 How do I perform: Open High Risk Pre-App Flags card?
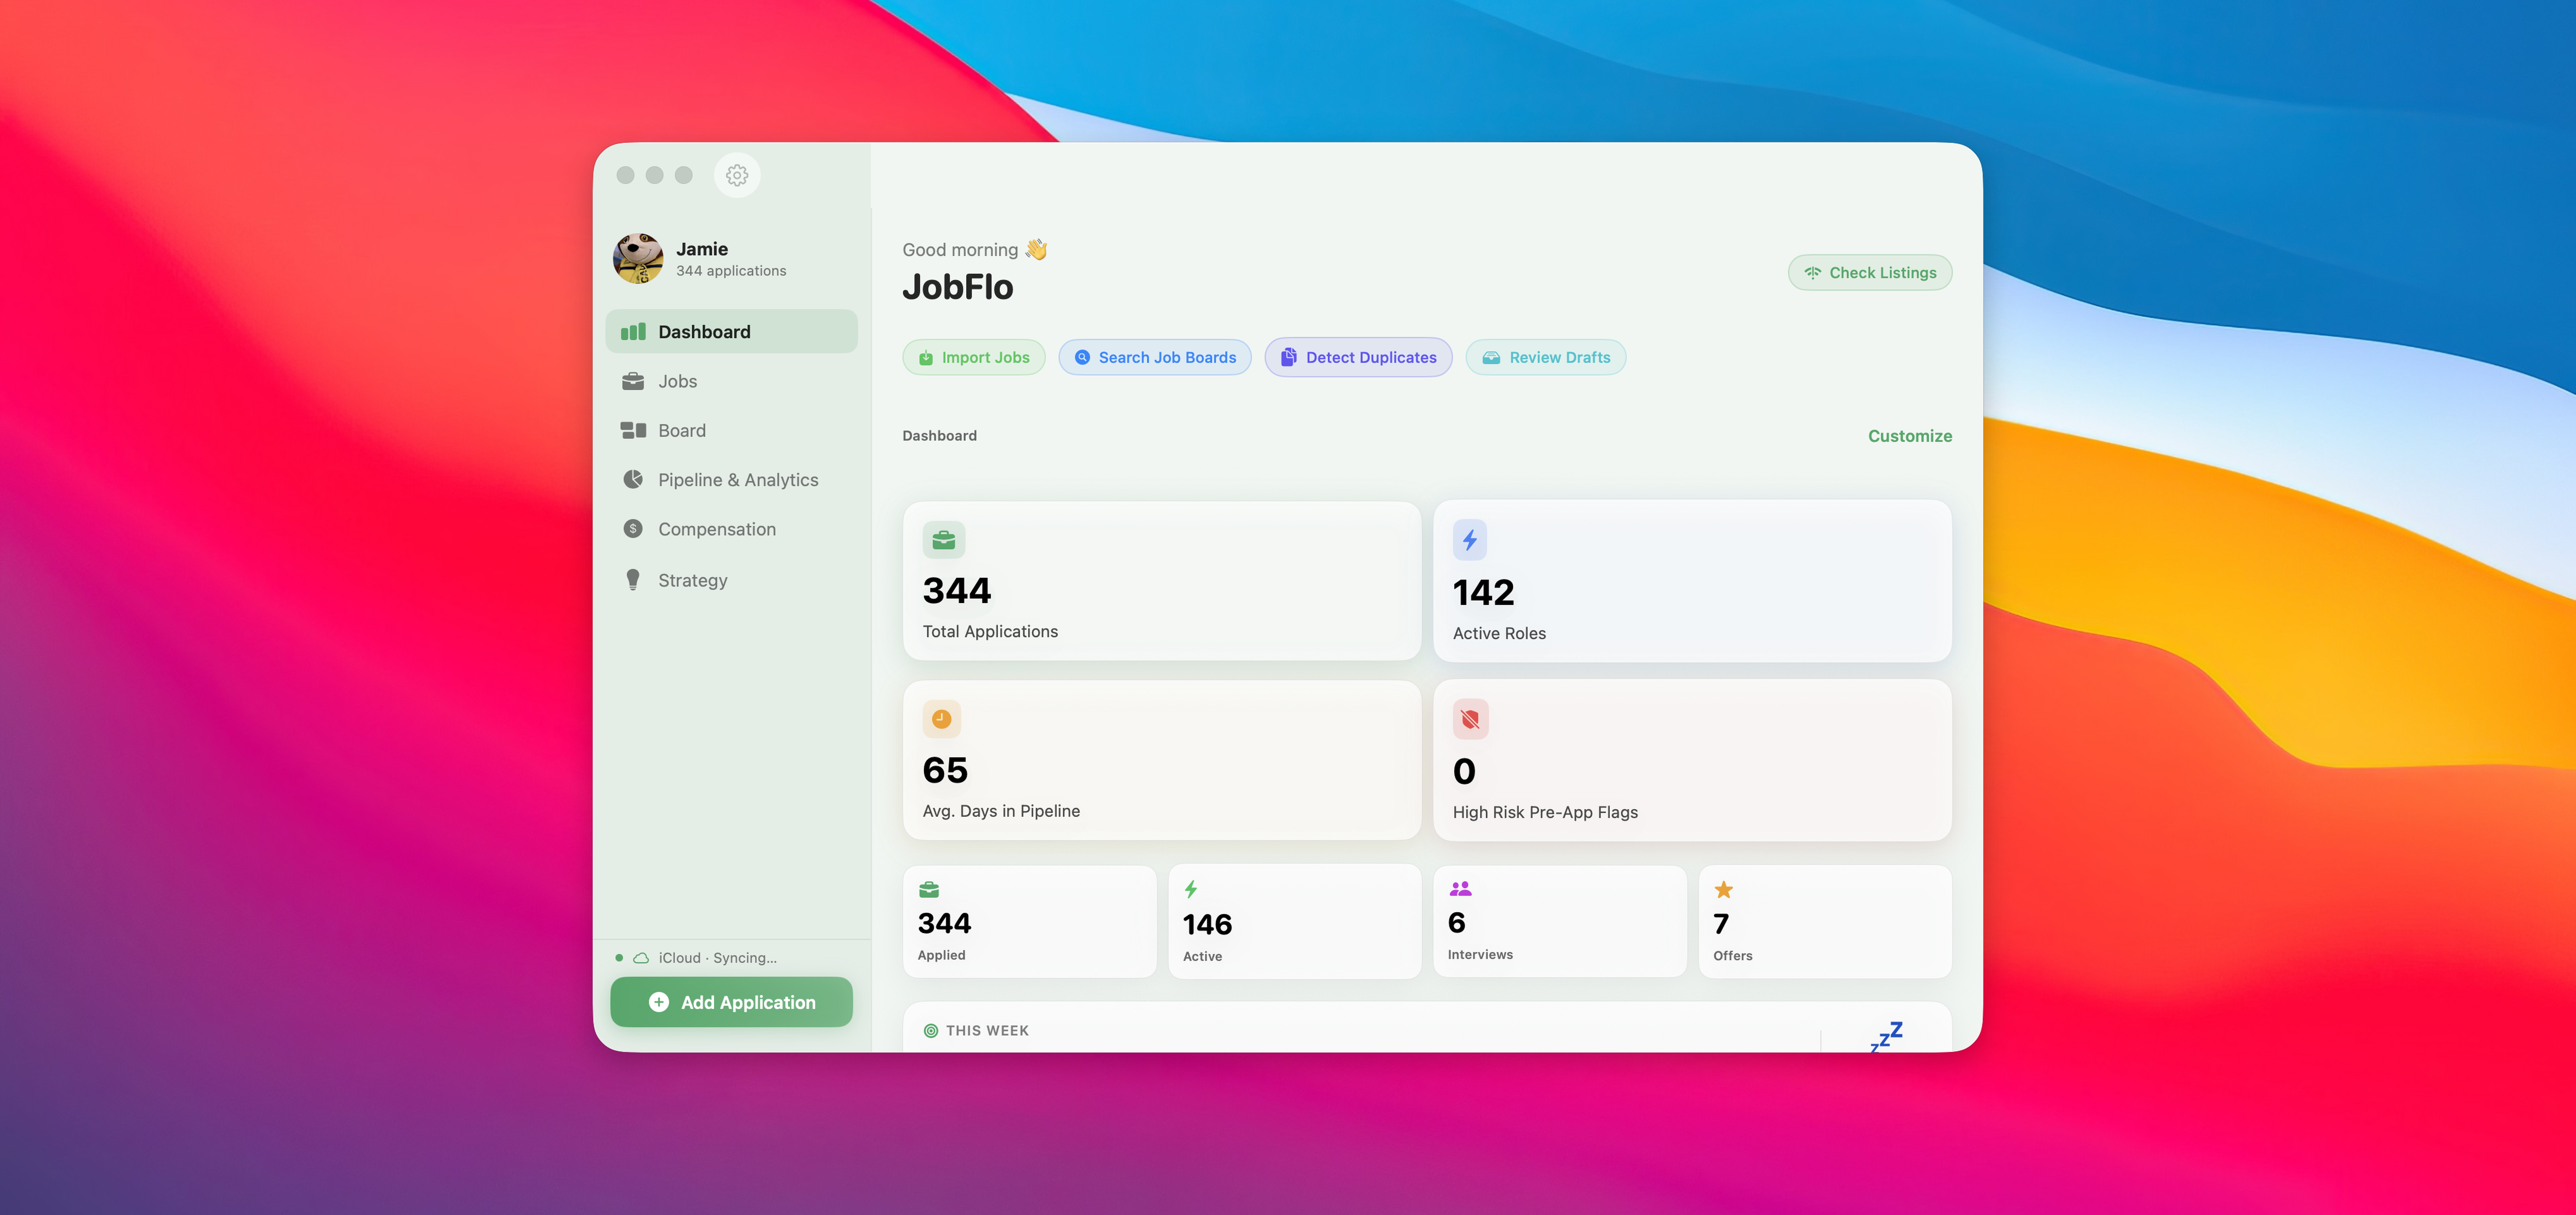tap(1692, 760)
